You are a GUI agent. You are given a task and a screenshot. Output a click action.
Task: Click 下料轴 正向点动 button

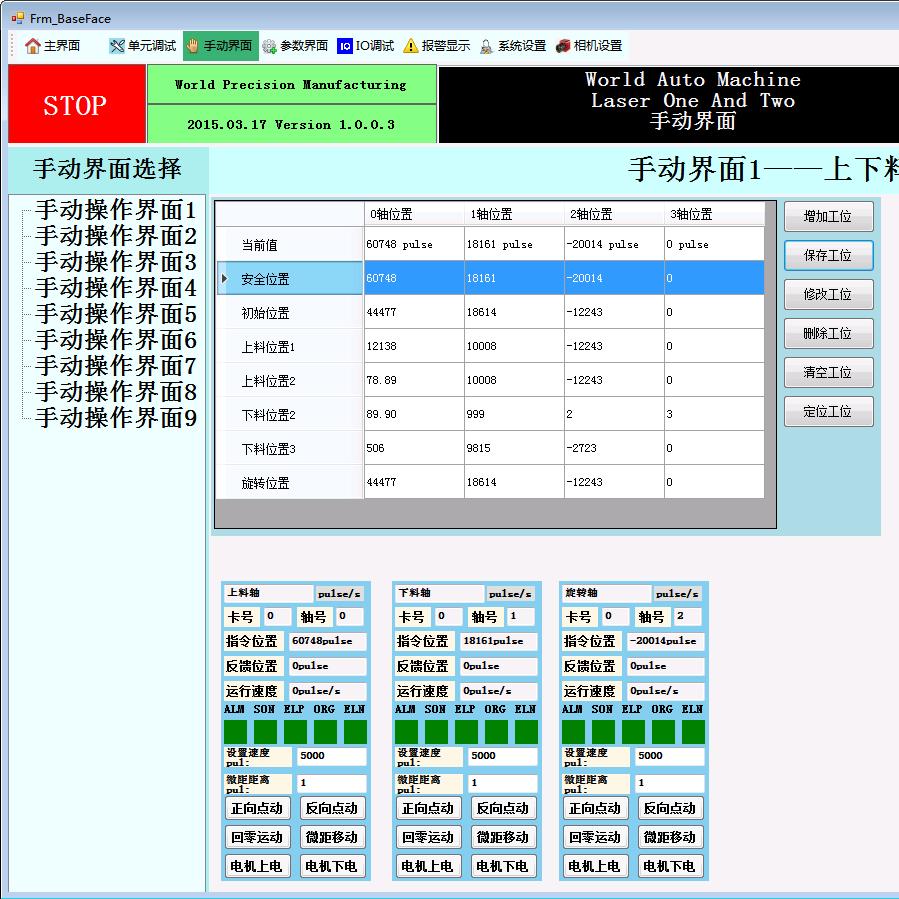(428, 808)
